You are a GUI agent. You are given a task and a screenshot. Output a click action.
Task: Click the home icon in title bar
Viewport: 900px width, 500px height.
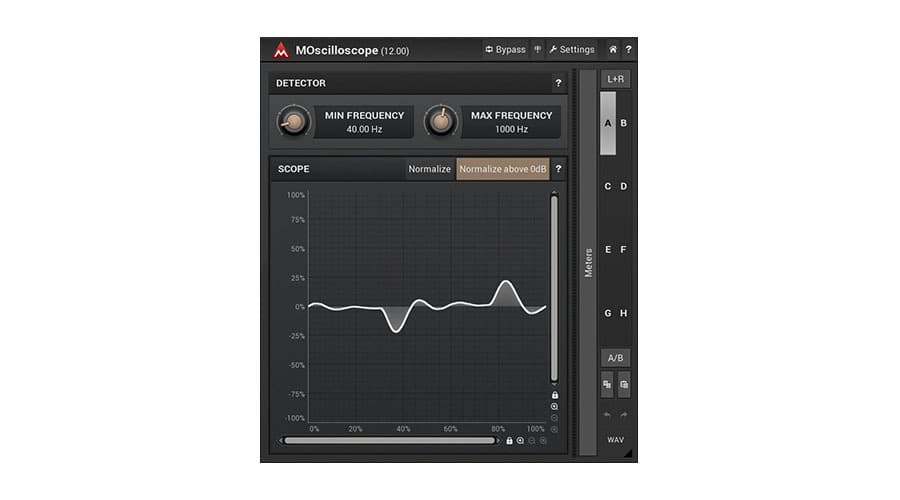(x=612, y=49)
